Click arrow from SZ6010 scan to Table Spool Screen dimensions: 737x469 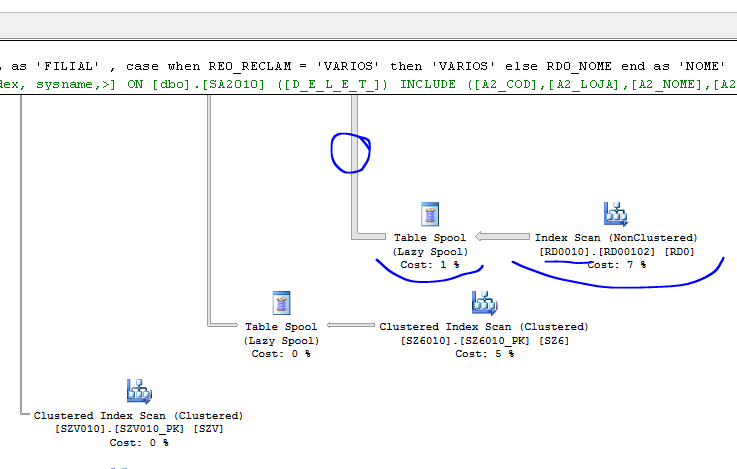pos(350,326)
